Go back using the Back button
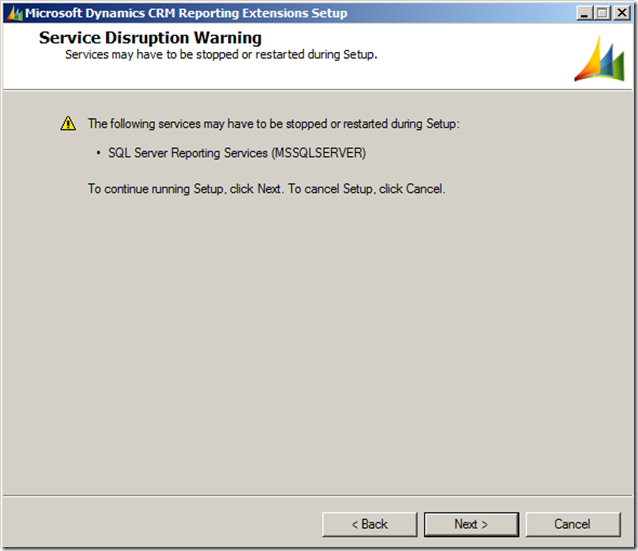 click(x=369, y=524)
